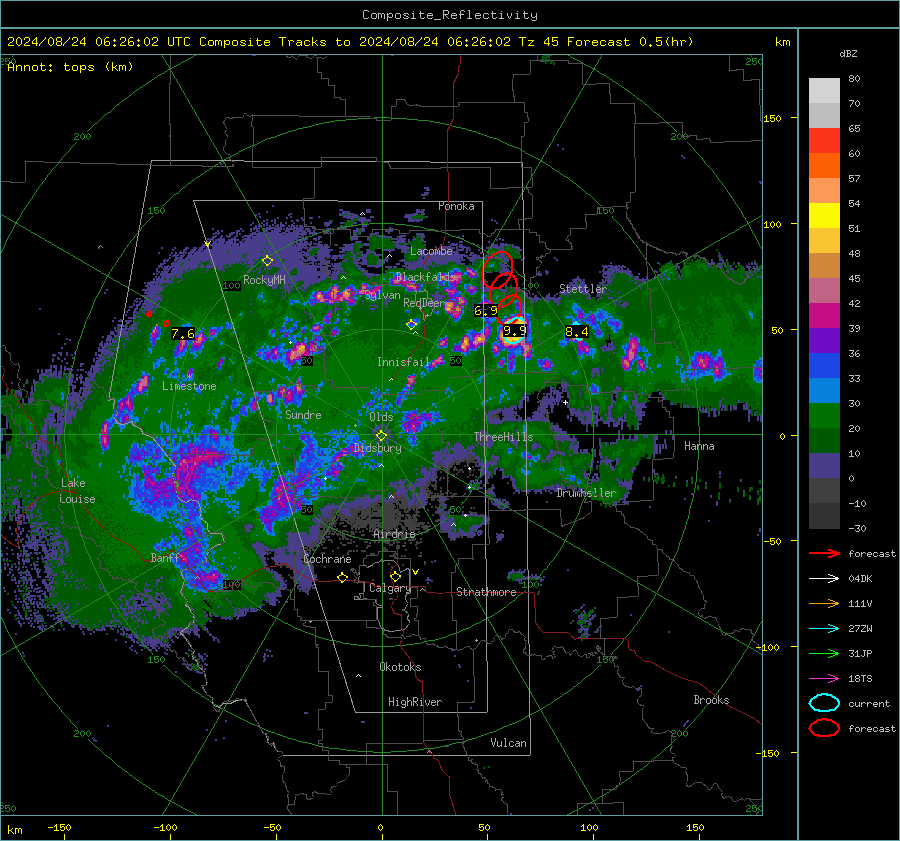Click the storm top label 6.9
Image resolution: width=900 pixels, height=841 pixels.
[x=486, y=311]
